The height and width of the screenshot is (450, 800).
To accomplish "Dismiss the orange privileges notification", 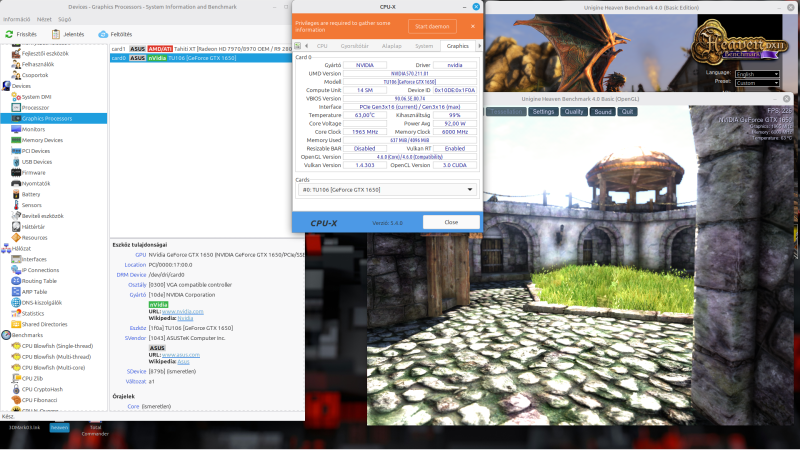I will (472, 27).
